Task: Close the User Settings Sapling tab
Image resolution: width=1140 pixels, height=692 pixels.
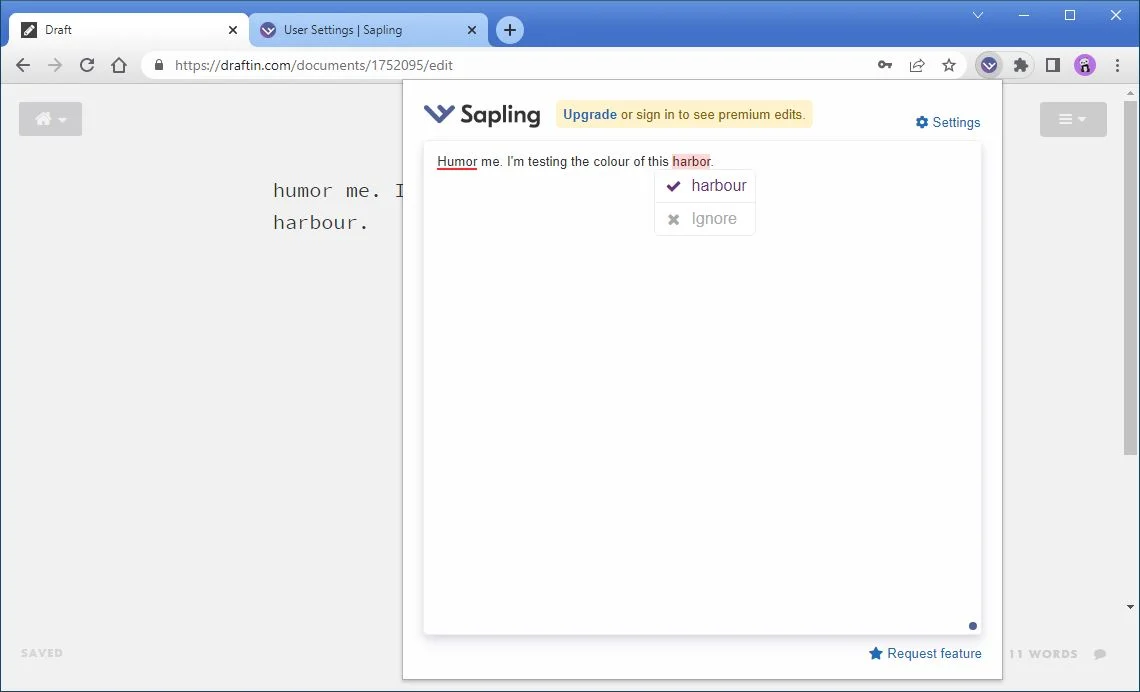Action: 472,30
